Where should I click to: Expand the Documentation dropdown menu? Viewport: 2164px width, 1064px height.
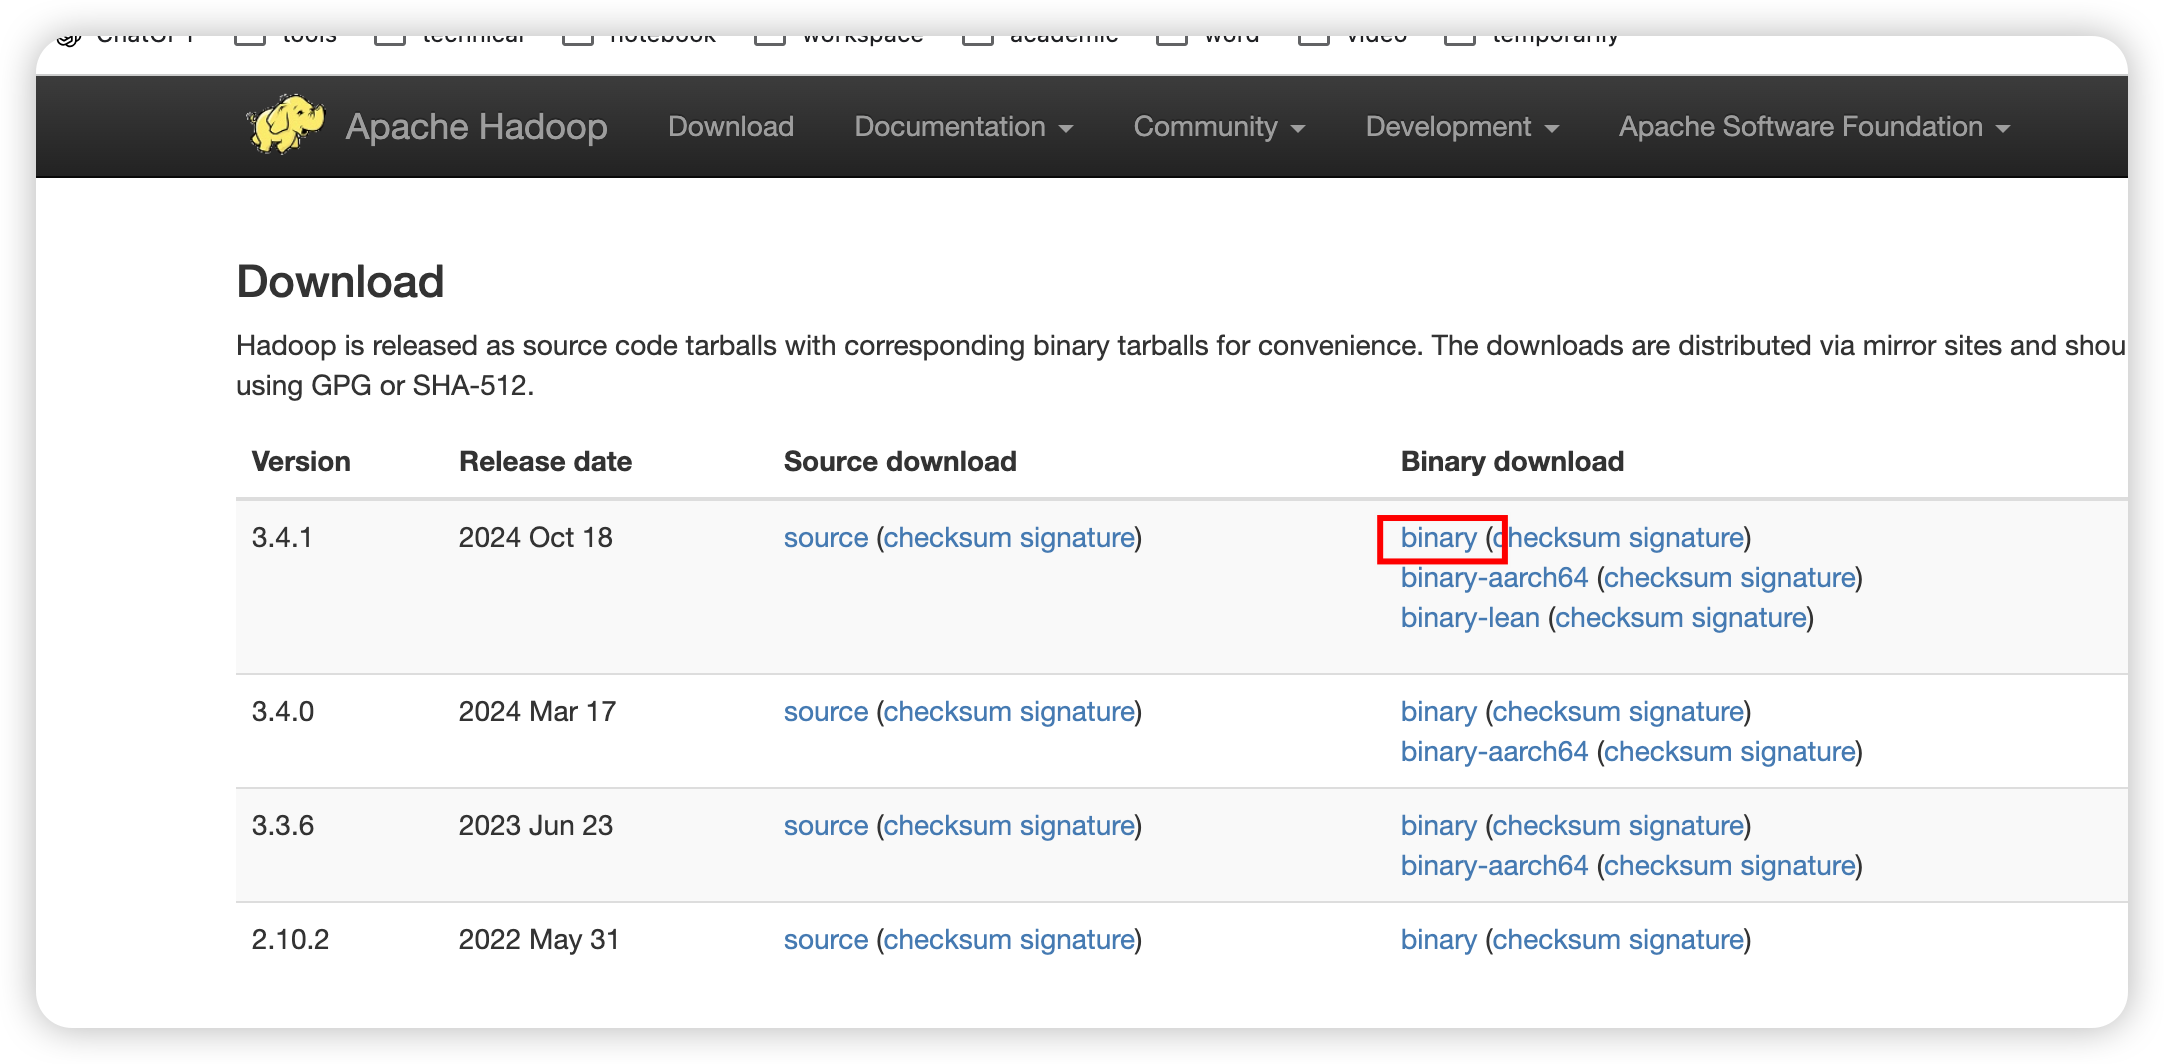(963, 127)
